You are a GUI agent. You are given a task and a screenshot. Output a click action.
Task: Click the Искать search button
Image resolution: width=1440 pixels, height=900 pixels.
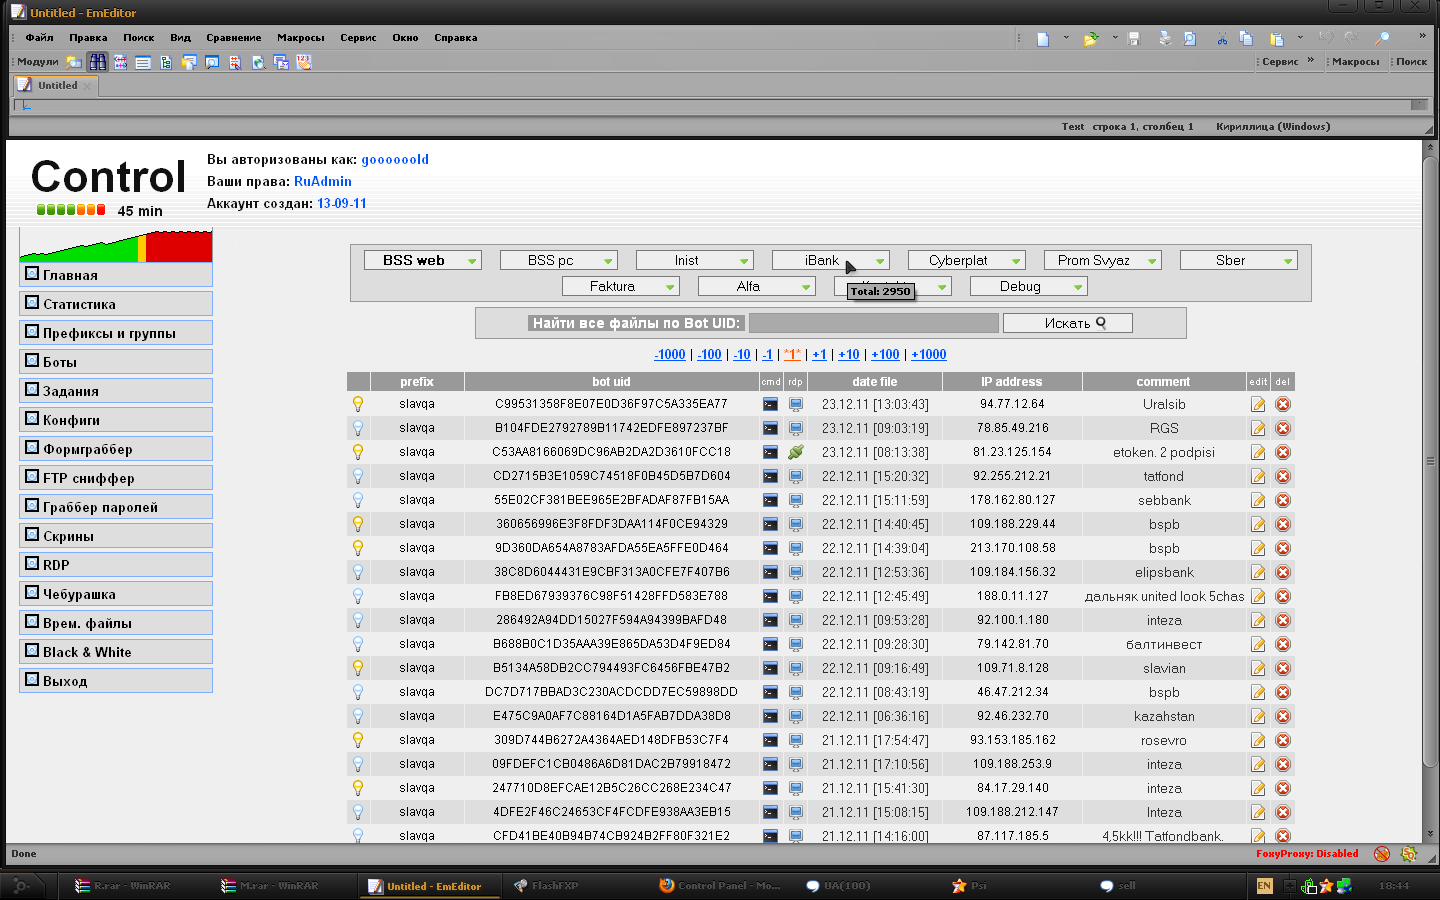1068,323
